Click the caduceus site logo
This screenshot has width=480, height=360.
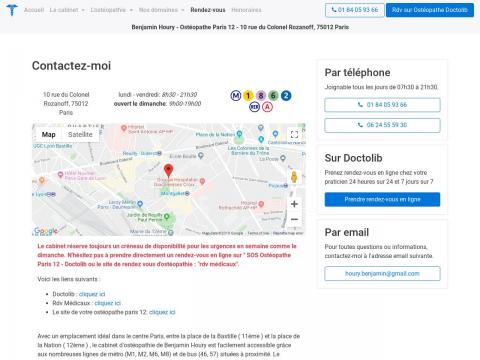click(x=12, y=10)
